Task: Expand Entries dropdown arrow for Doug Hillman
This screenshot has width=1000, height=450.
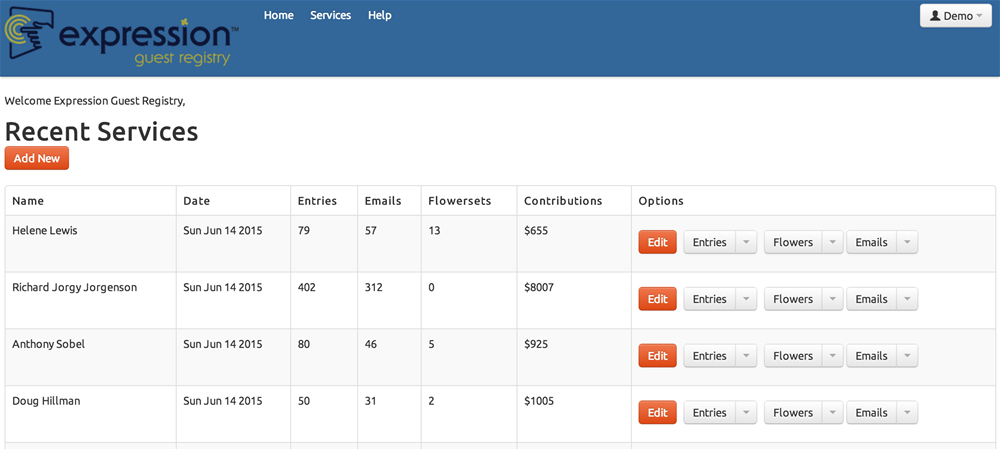Action: coord(746,412)
